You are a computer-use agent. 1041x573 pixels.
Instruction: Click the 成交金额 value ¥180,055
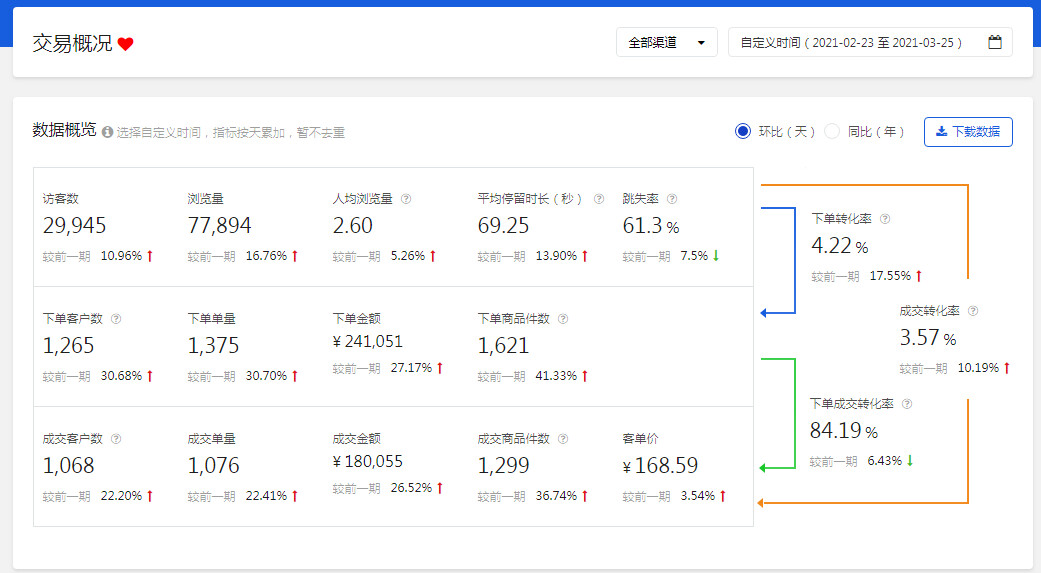coord(368,461)
